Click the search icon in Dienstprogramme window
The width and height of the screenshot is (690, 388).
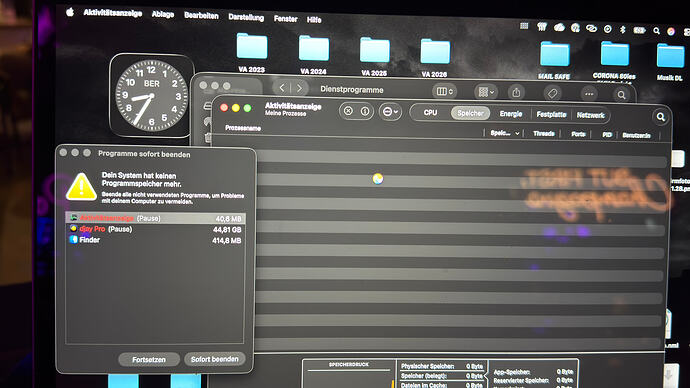click(x=621, y=95)
